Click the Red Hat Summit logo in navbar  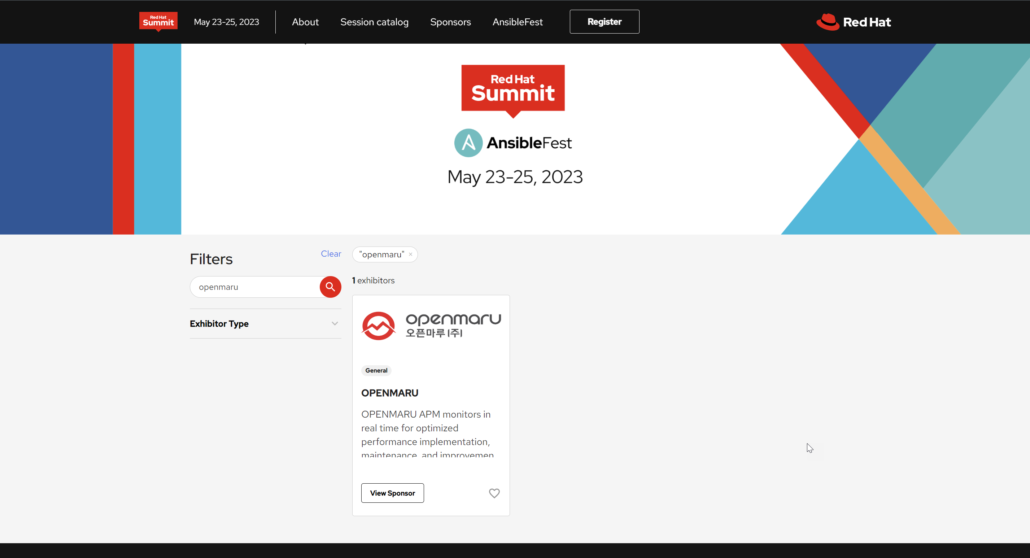[x=158, y=22]
